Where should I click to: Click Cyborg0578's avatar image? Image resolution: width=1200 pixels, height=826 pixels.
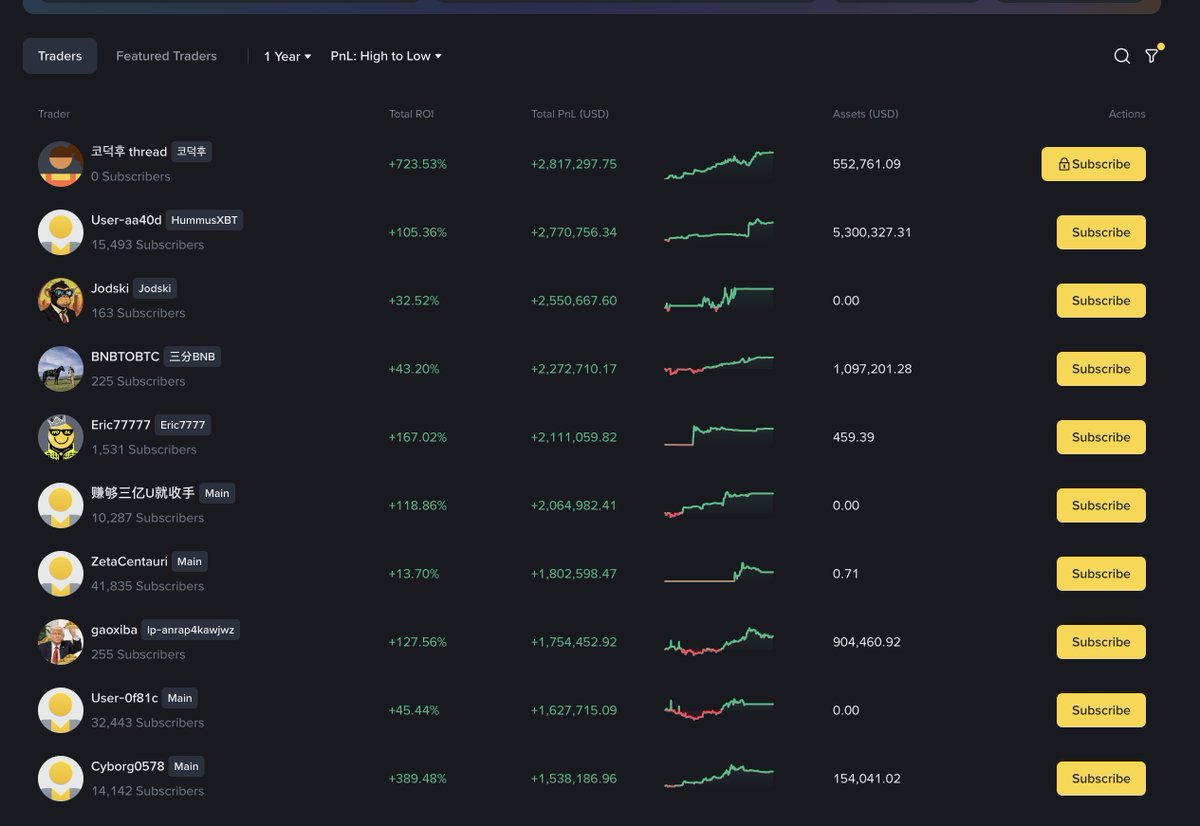coord(60,778)
